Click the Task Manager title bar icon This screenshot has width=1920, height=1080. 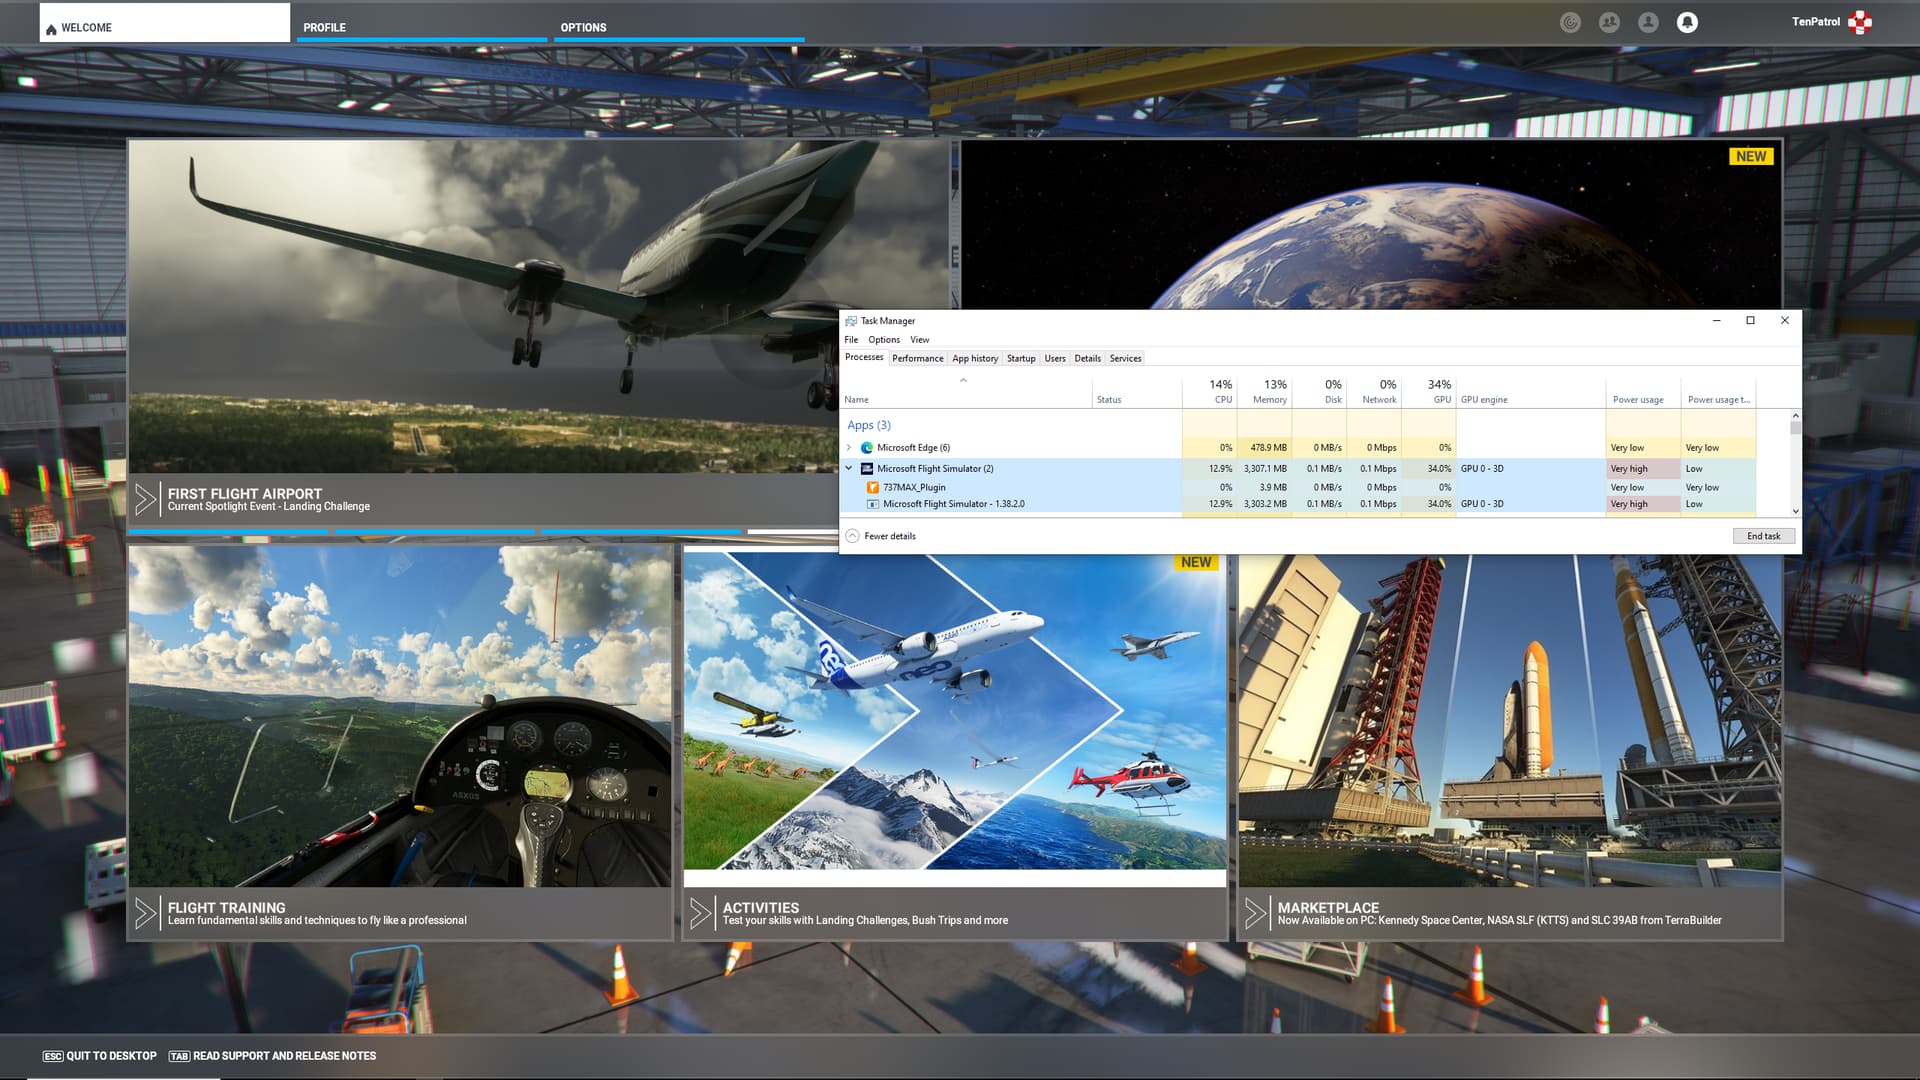pos(851,321)
